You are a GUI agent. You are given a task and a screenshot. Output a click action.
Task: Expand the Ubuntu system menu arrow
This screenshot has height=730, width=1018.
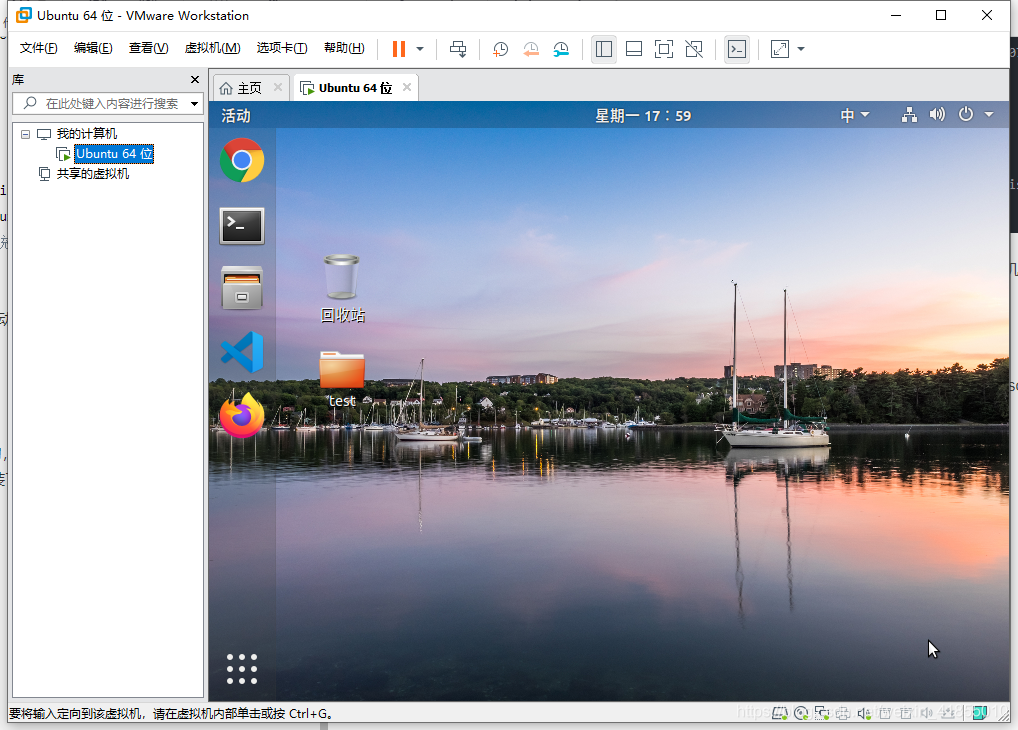(989, 114)
